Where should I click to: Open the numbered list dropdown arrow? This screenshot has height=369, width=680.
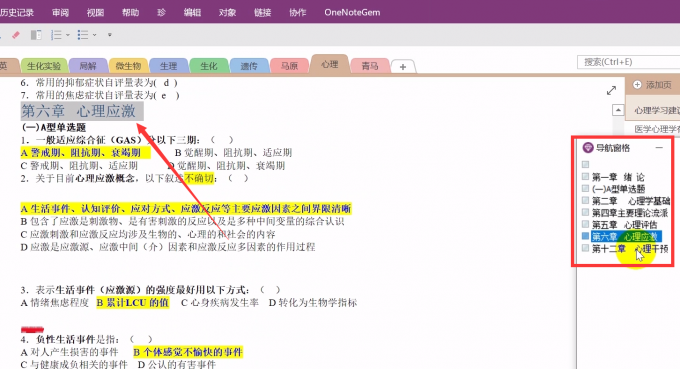(68, 35)
